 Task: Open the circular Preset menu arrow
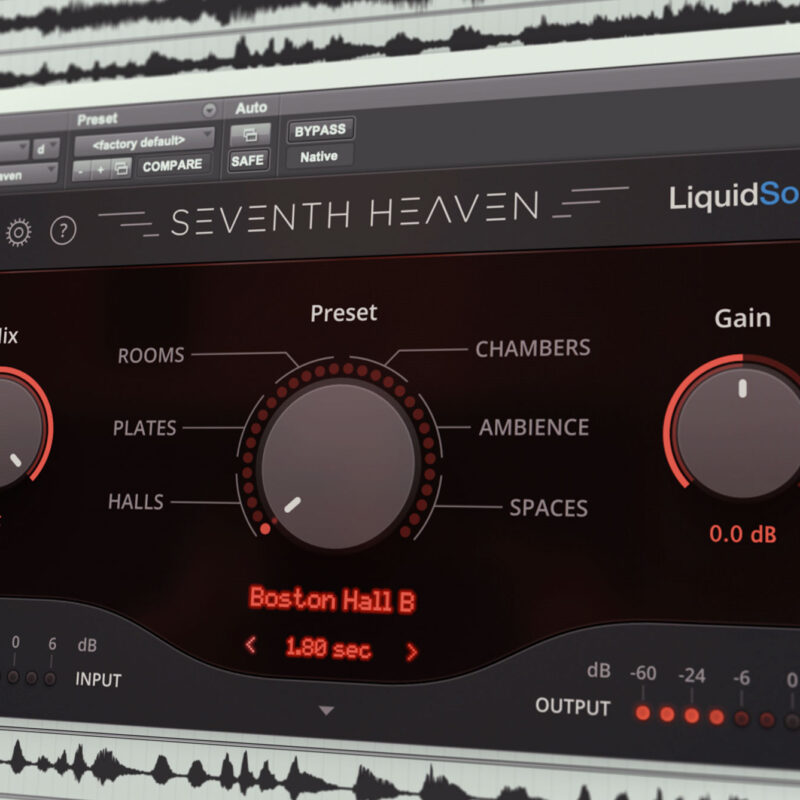point(209,110)
